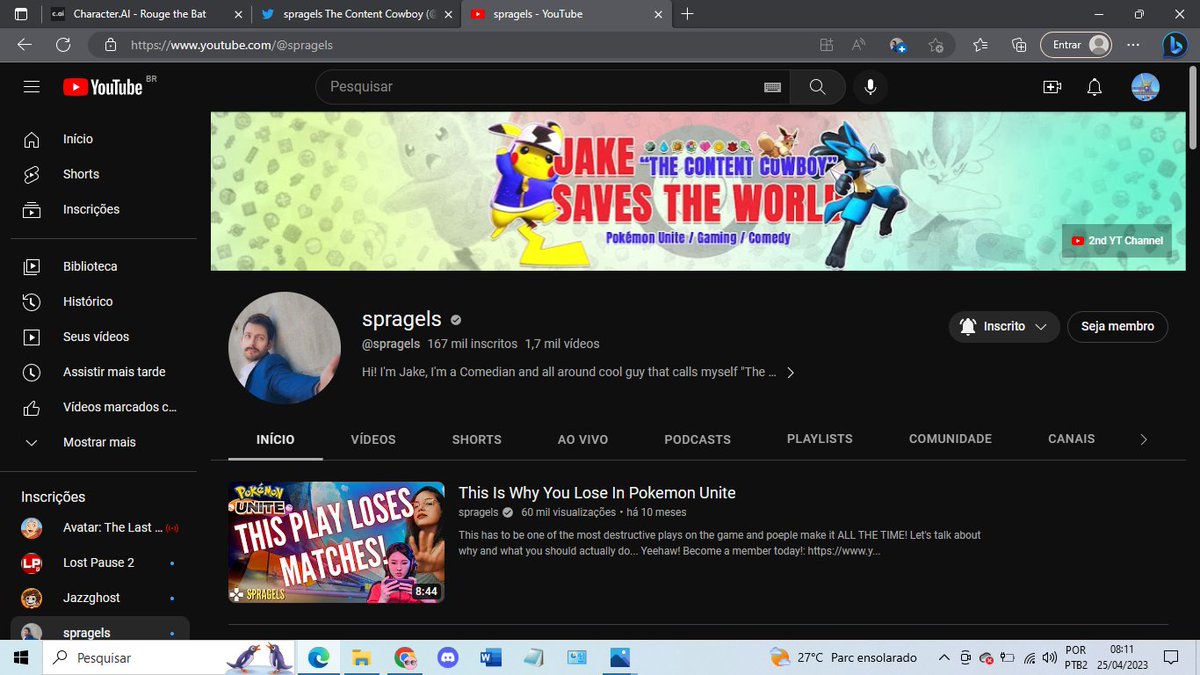Image resolution: width=1200 pixels, height=675 pixels.
Task: Switch to the AO VIVO tab
Action: 583,439
